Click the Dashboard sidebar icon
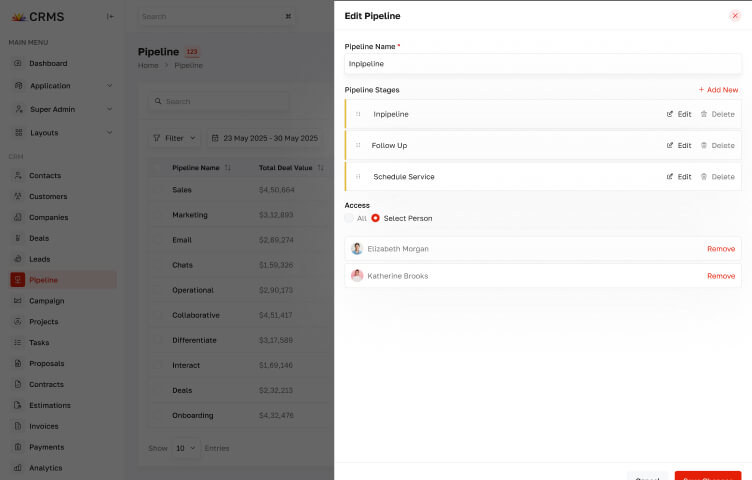 [18, 63]
